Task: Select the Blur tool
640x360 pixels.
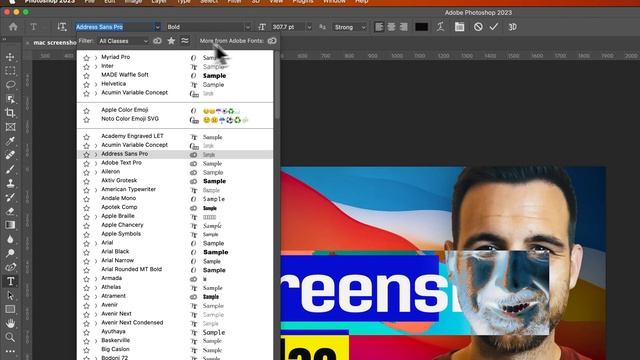Action: (11, 239)
